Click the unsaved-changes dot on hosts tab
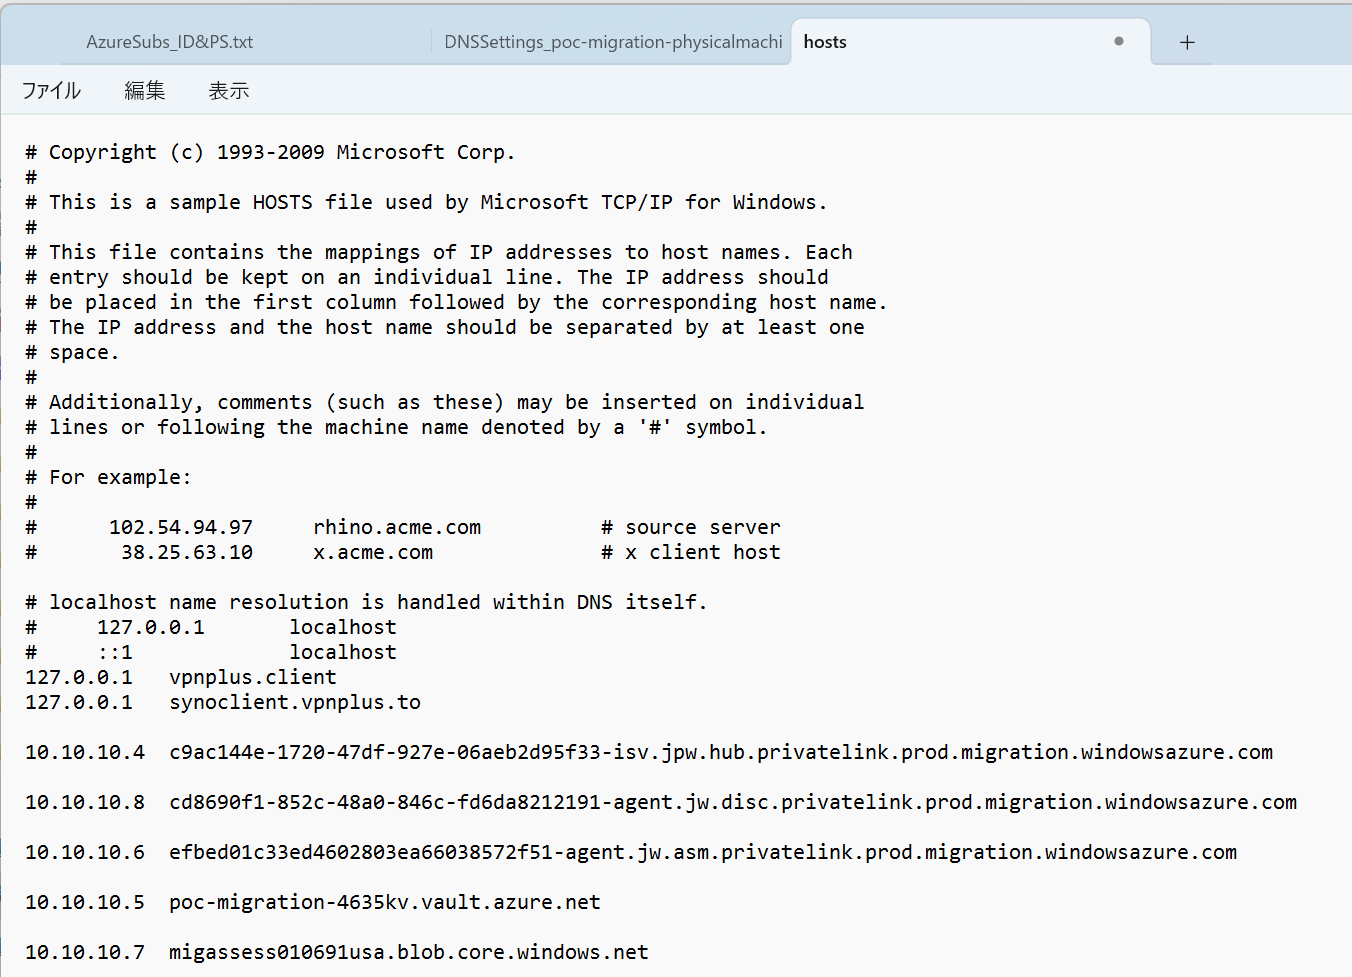Viewport: 1352px width, 977px height. (x=1118, y=42)
